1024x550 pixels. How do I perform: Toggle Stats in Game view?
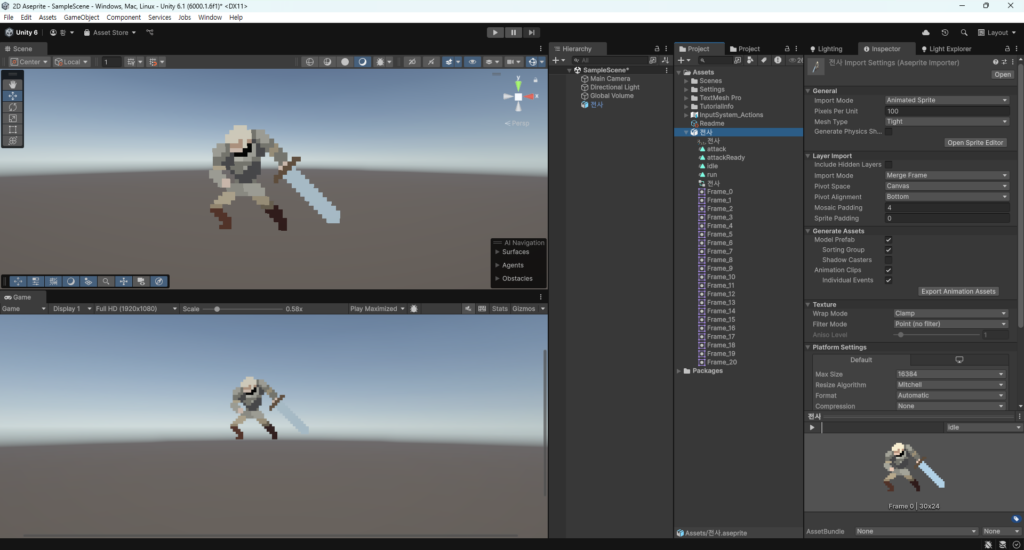pyautogui.click(x=500, y=309)
